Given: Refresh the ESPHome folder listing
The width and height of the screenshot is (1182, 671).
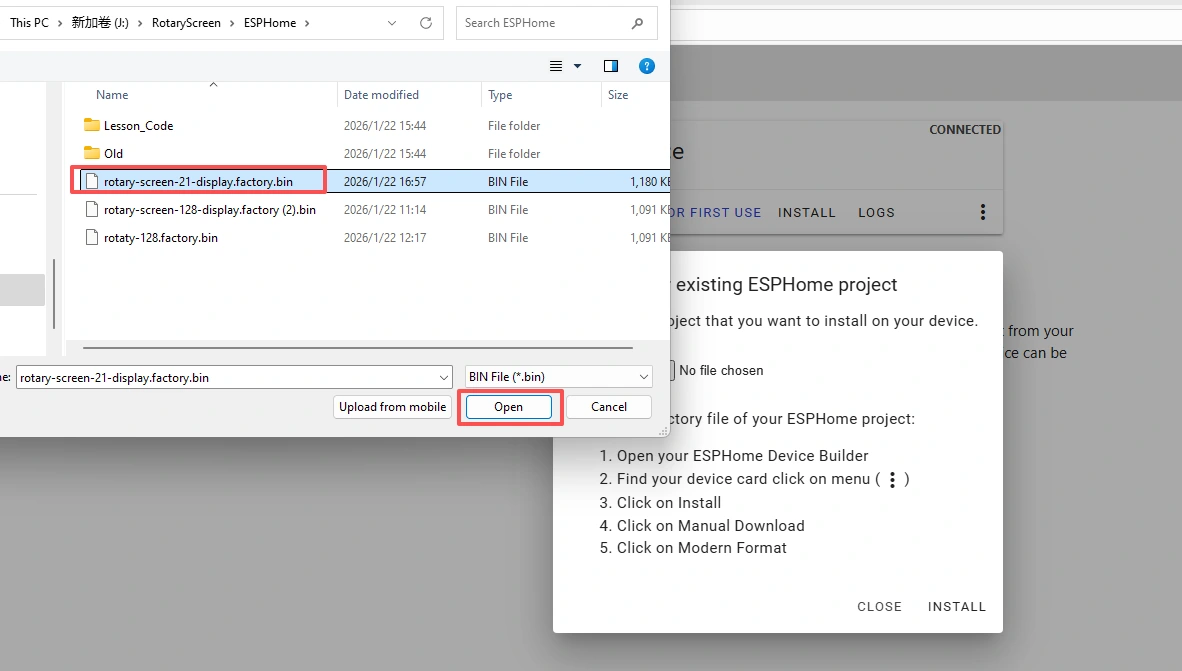Looking at the screenshot, I should point(426,23).
